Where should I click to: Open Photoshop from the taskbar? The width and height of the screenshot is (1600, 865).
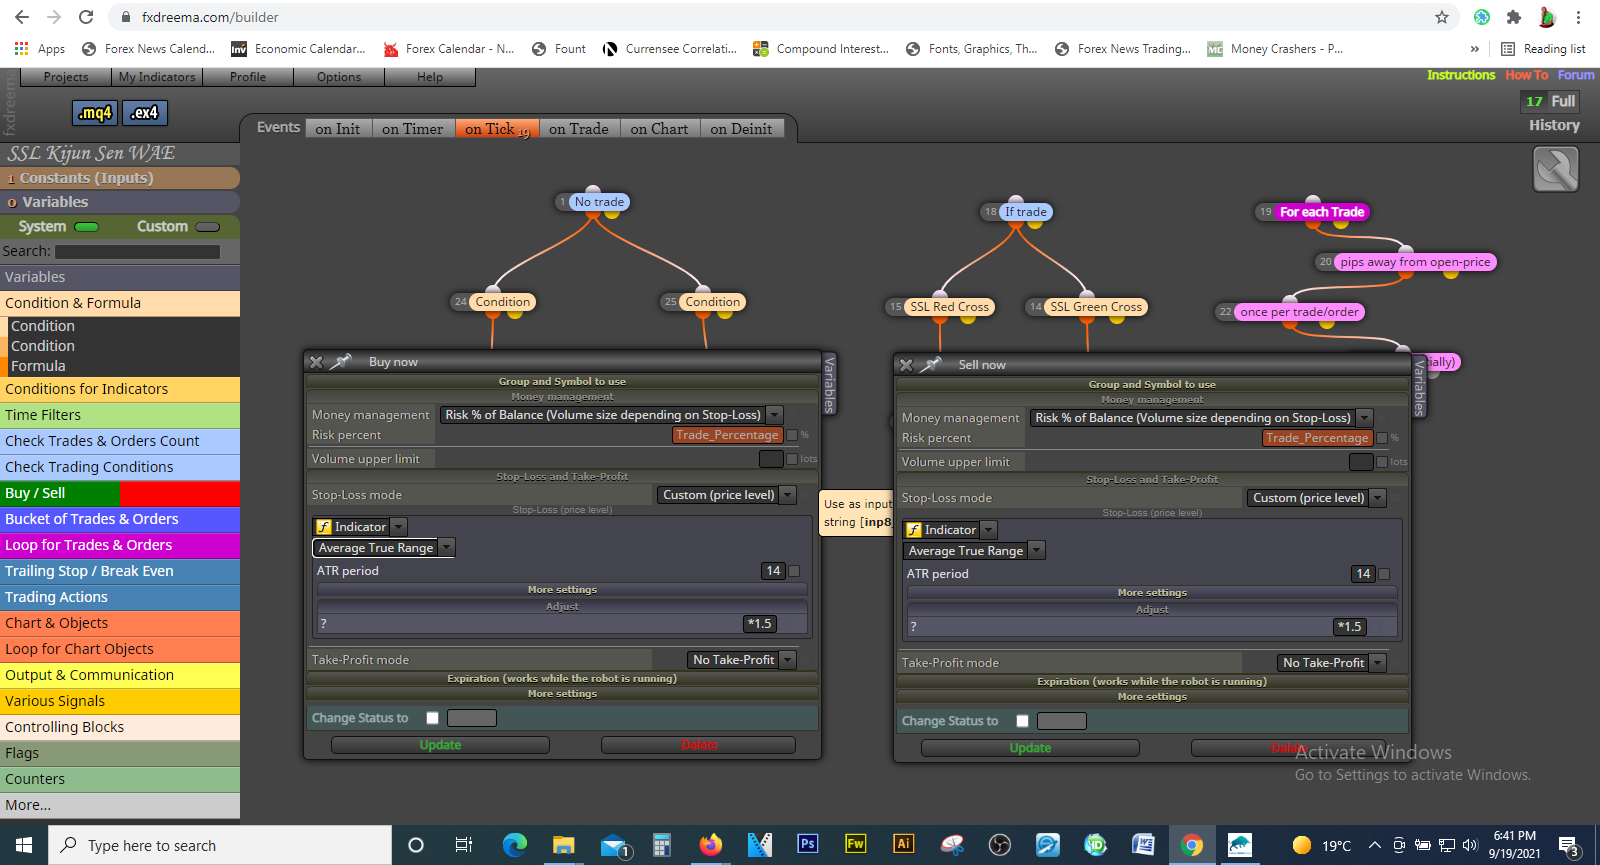[807, 844]
